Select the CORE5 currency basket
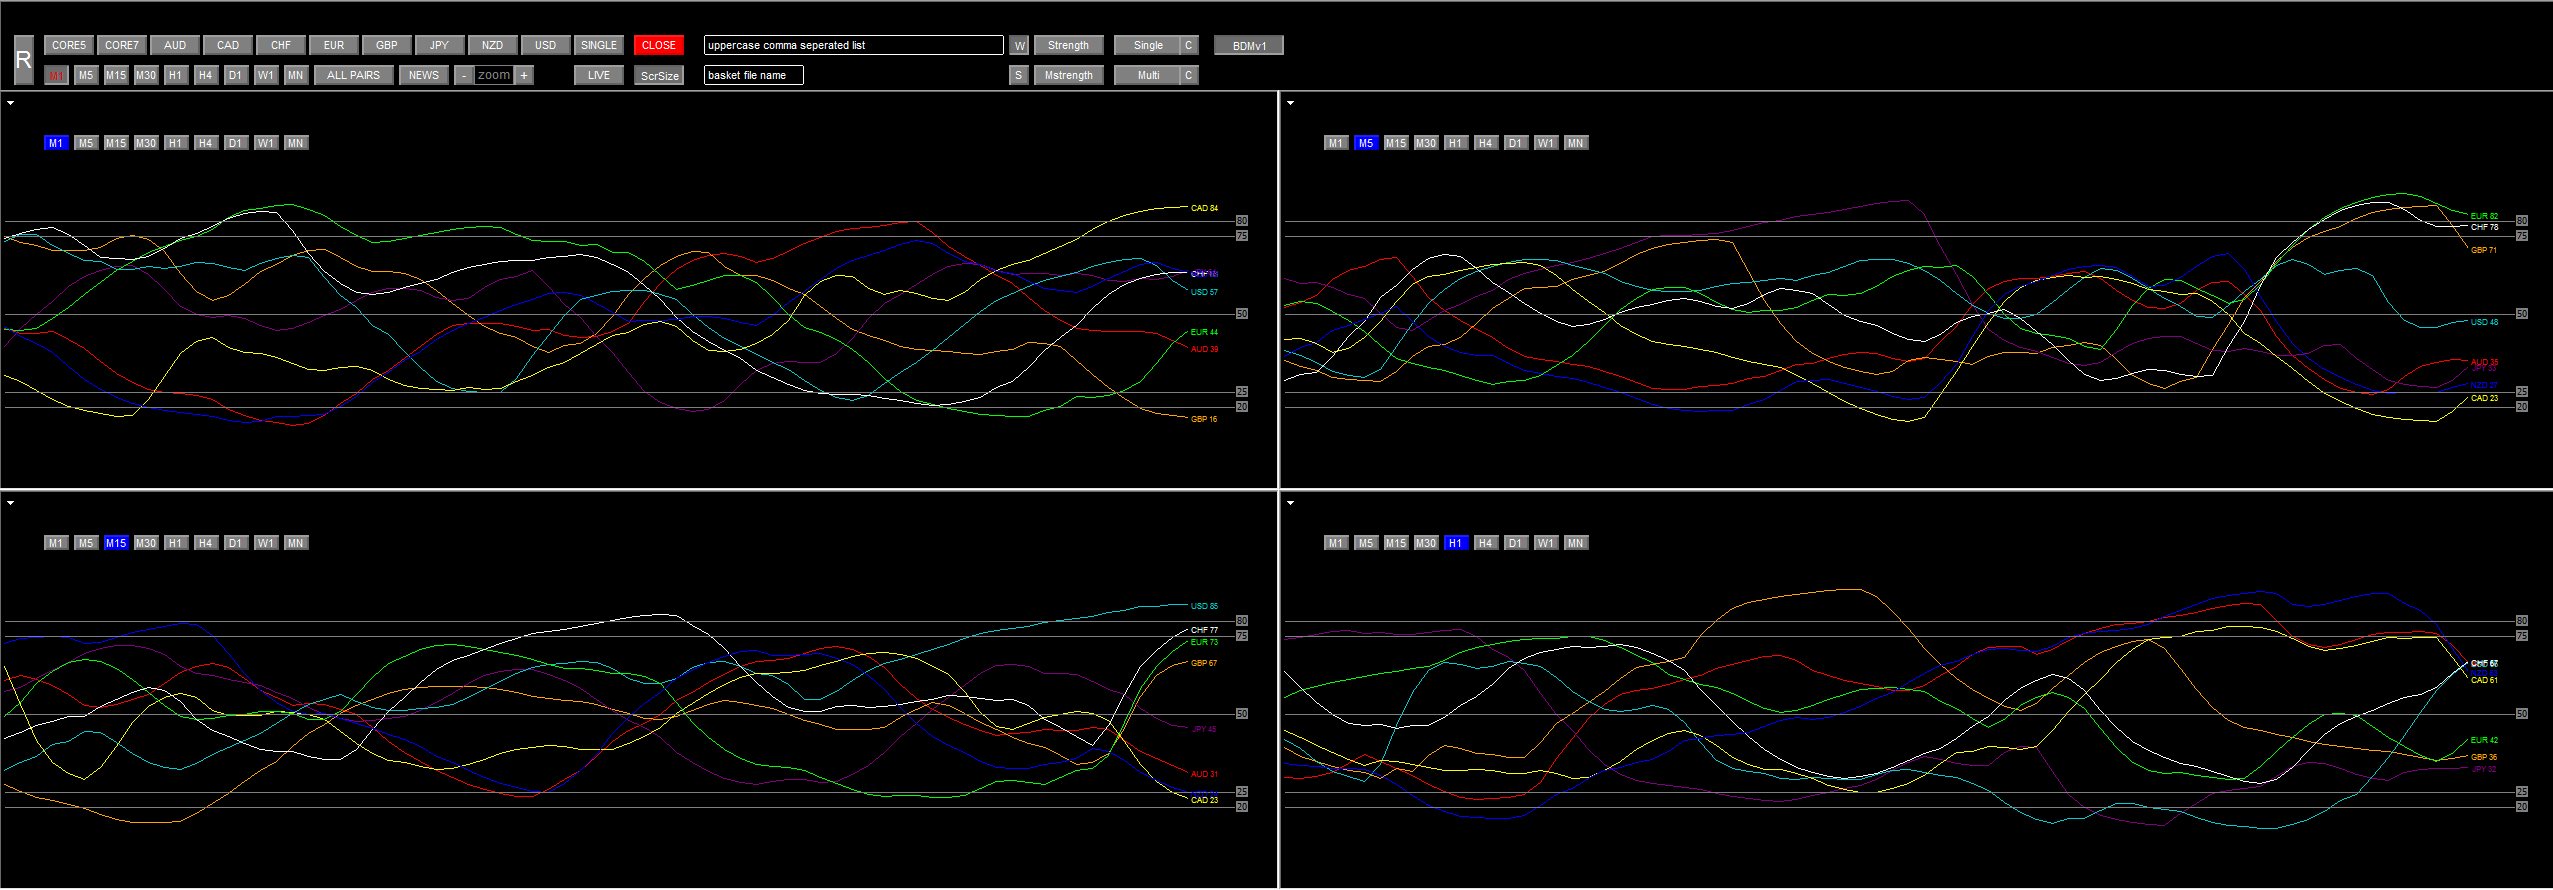Viewport: 2553px width, 890px height. pyautogui.click(x=69, y=45)
